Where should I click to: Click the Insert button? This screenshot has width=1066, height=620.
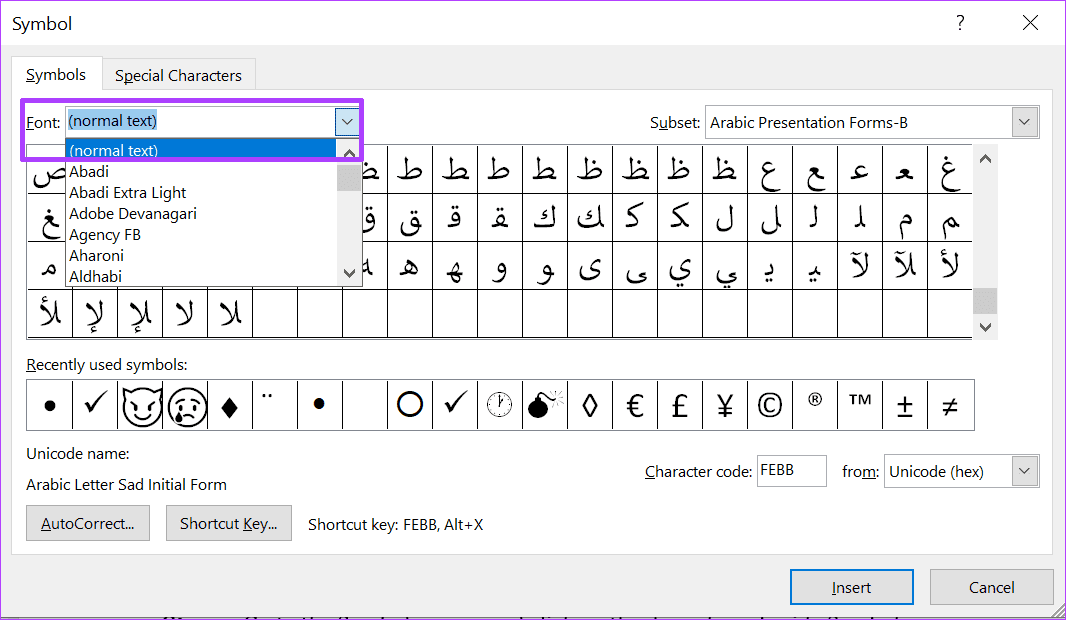tap(851, 587)
